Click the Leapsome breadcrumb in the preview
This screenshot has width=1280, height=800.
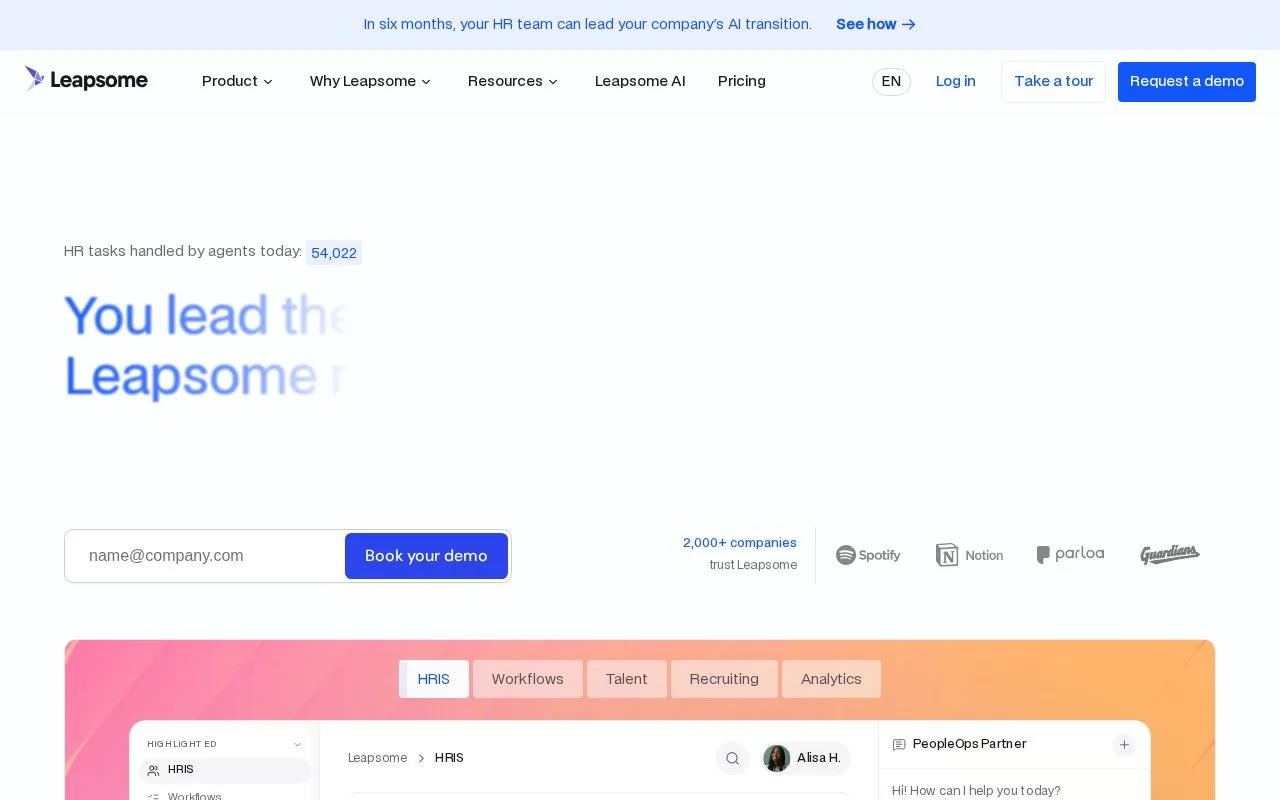(378, 758)
